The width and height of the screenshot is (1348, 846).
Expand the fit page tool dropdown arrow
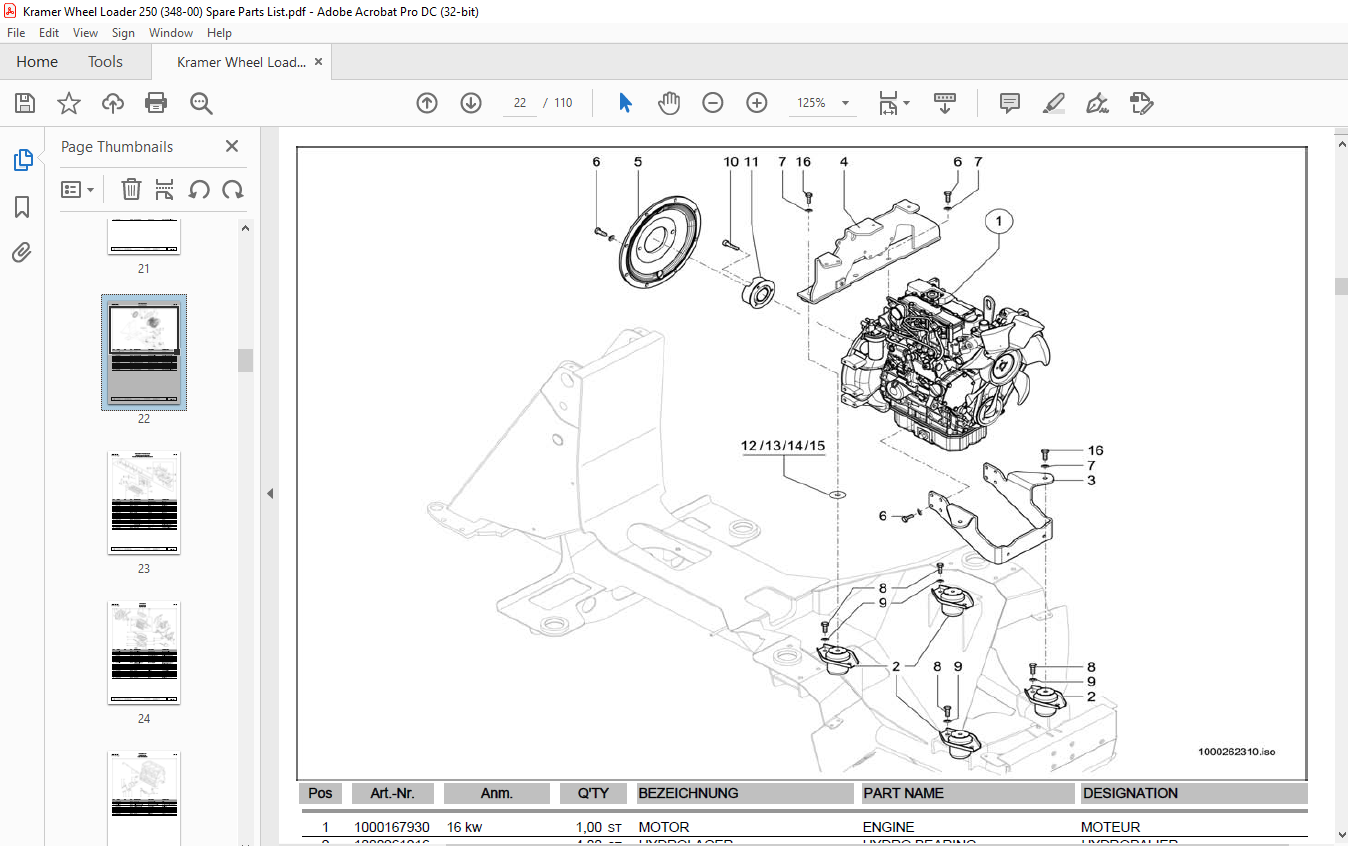tap(907, 103)
